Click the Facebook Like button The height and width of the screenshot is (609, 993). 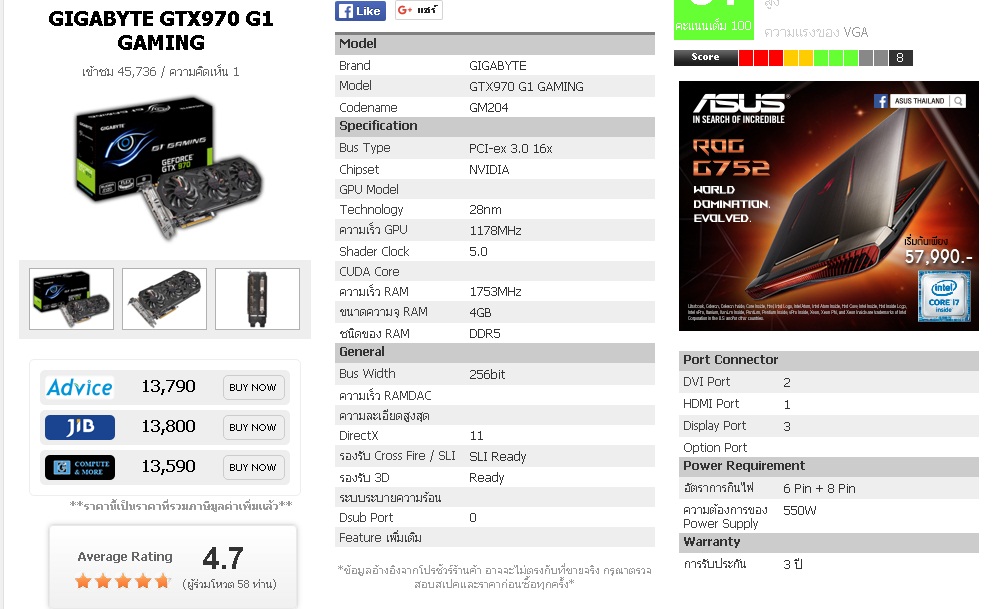pyautogui.click(x=360, y=11)
